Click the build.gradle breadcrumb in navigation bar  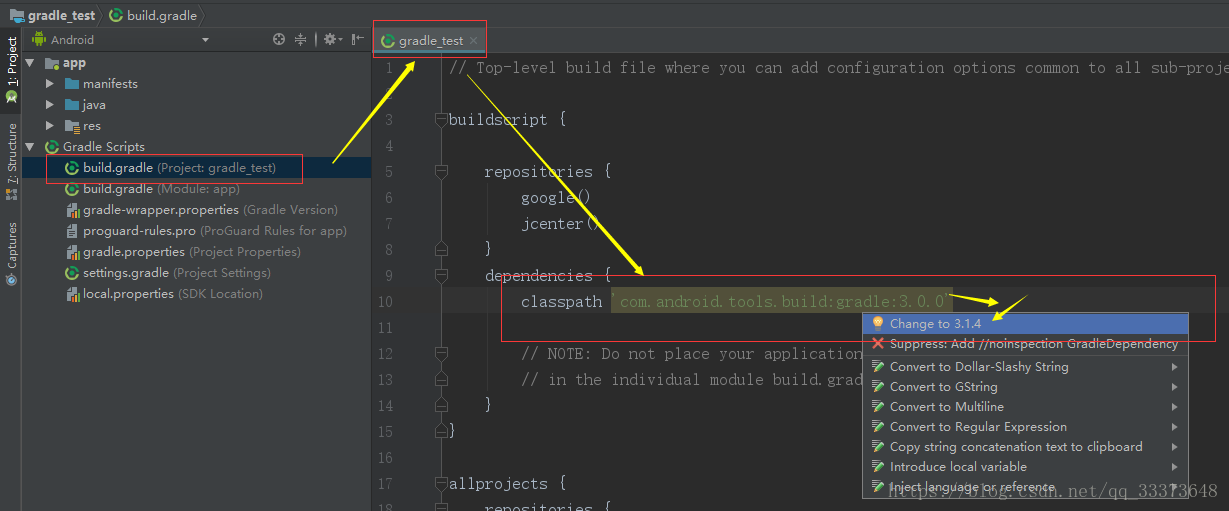[154, 15]
